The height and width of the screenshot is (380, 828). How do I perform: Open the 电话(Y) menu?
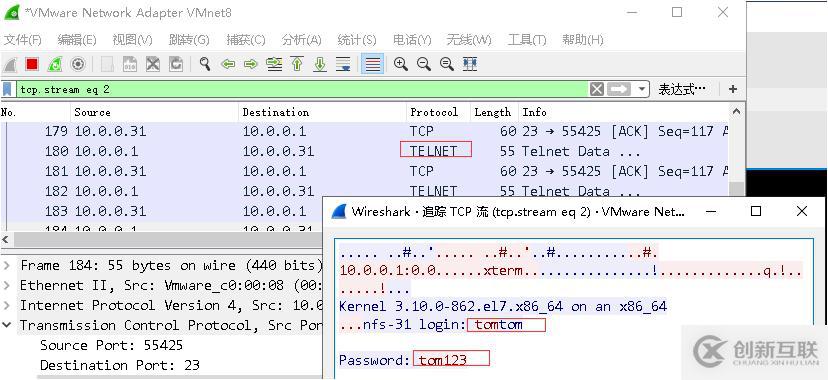click(x=412, y=40)
